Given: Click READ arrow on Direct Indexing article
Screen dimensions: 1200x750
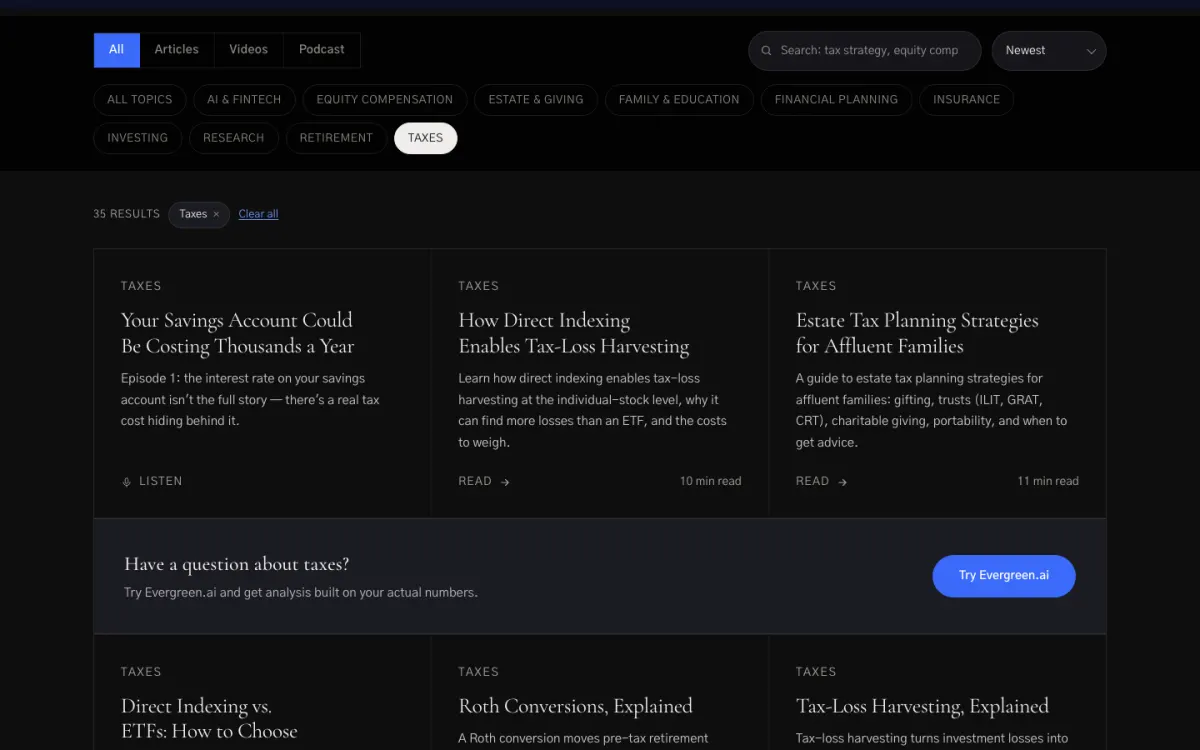Looking at the screenshot, I should (484, 481).
